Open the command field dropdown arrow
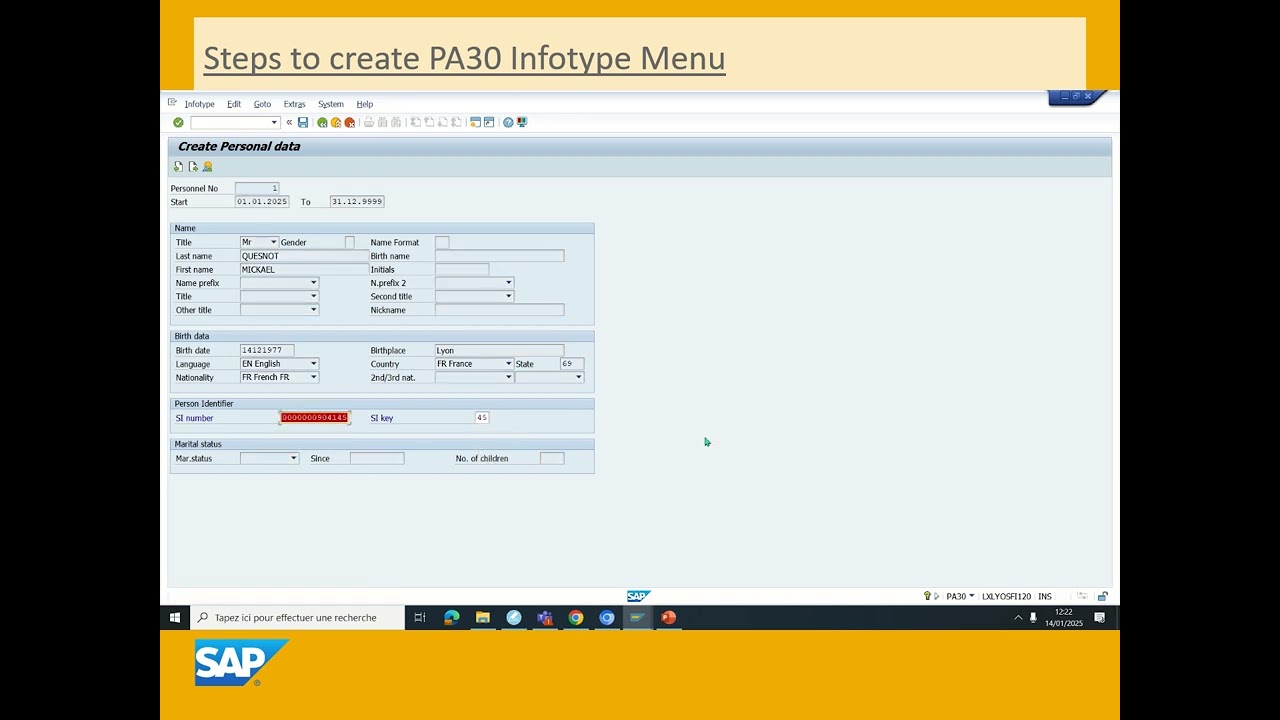The image size is (1280, 720). pyautogui.click(x=274, y=122)
